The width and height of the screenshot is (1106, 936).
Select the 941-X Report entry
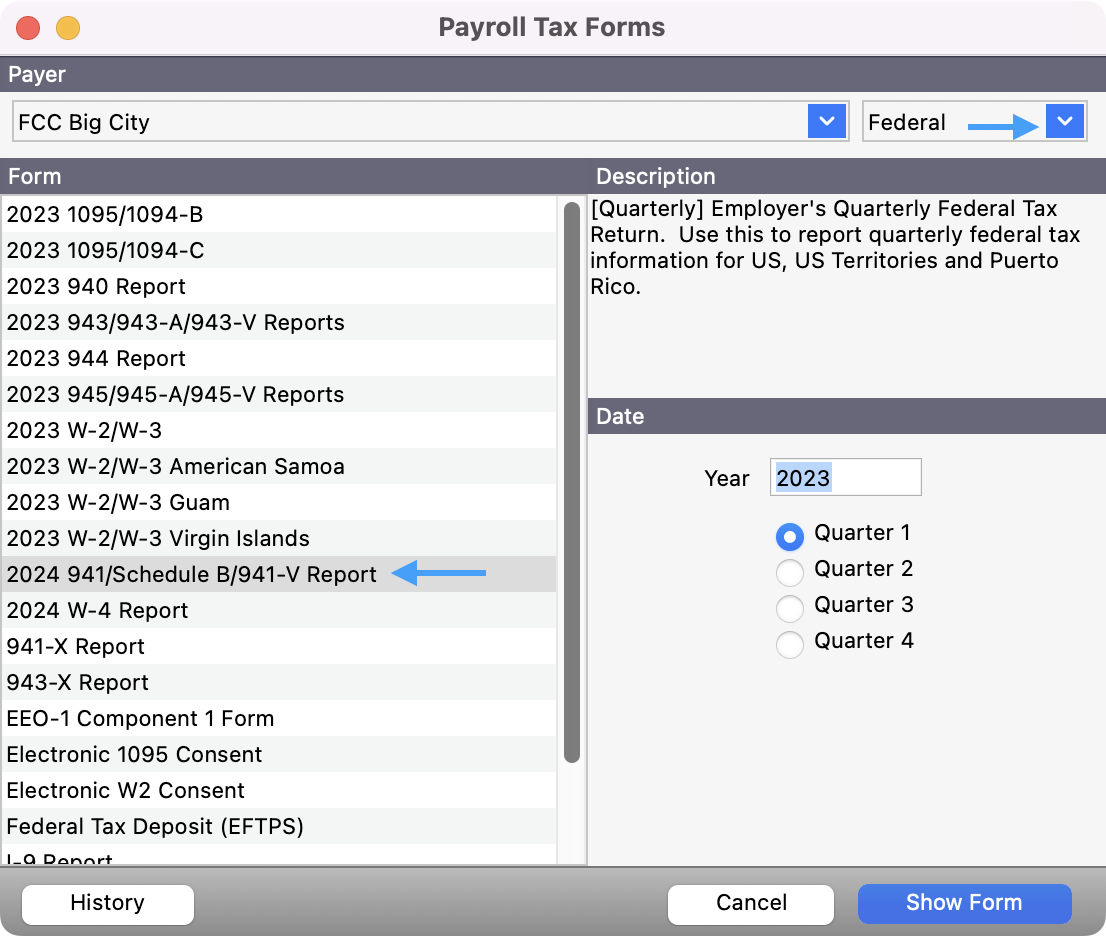coord(76,647)
